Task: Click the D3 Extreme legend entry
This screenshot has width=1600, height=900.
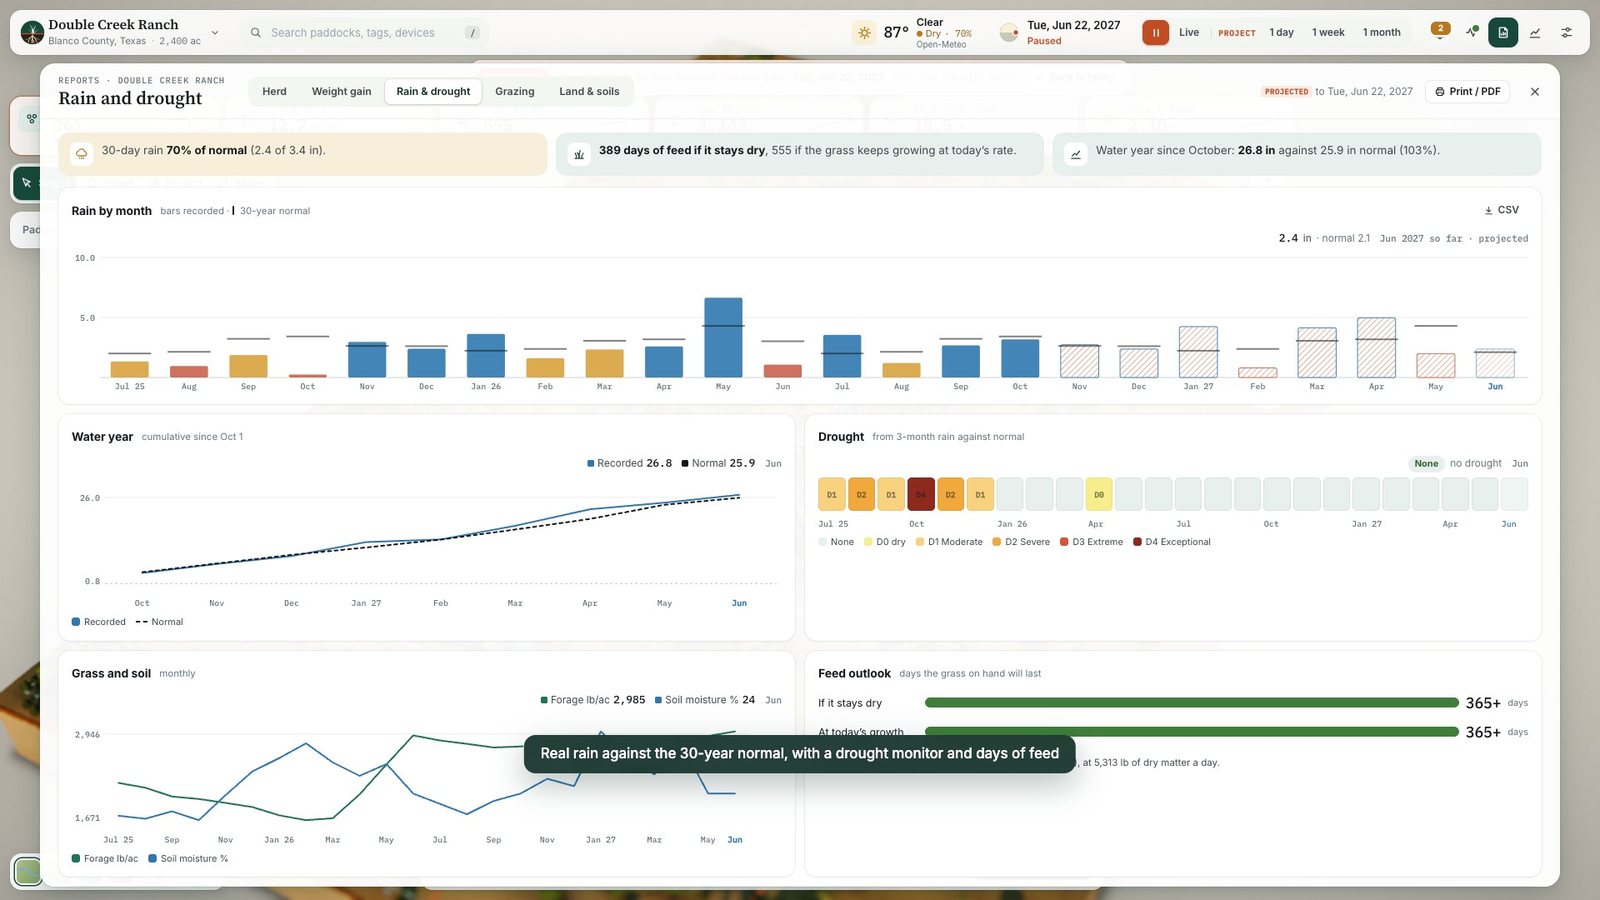Action: point(1091,542)
